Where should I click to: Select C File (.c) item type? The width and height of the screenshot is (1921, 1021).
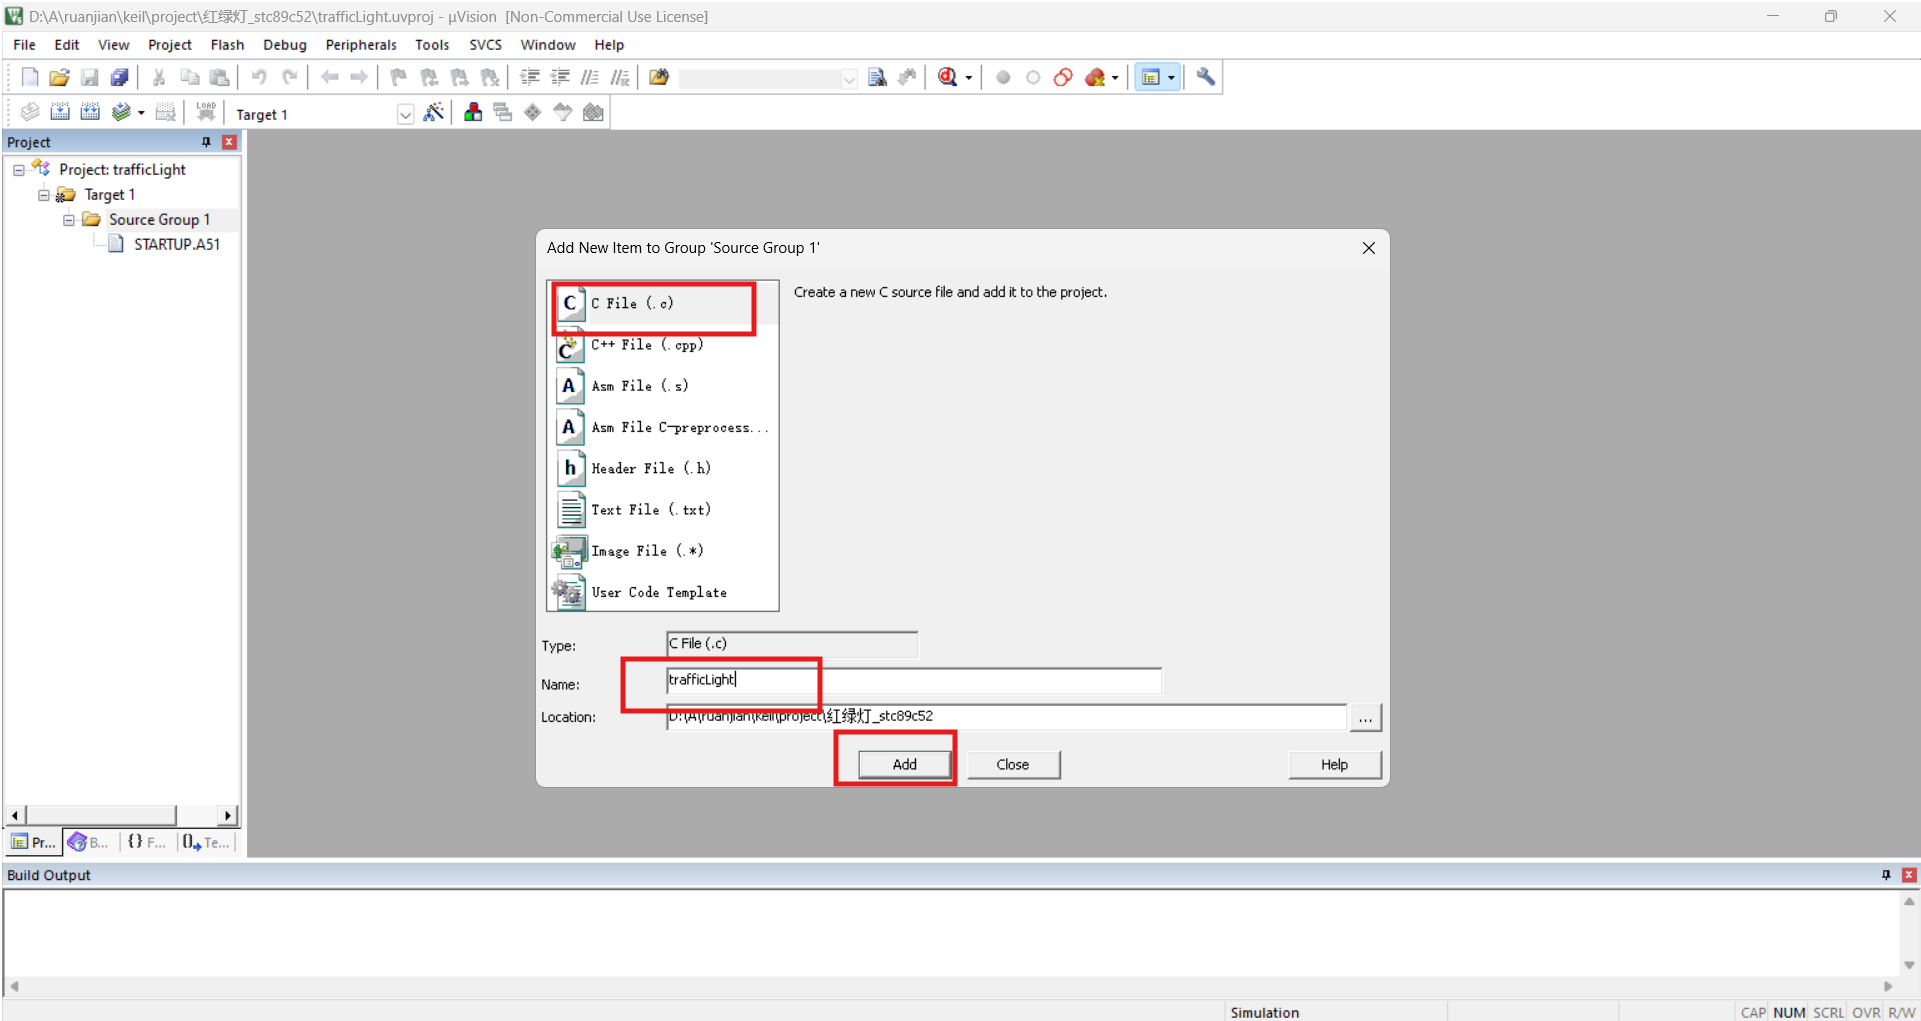coord(664,304)
